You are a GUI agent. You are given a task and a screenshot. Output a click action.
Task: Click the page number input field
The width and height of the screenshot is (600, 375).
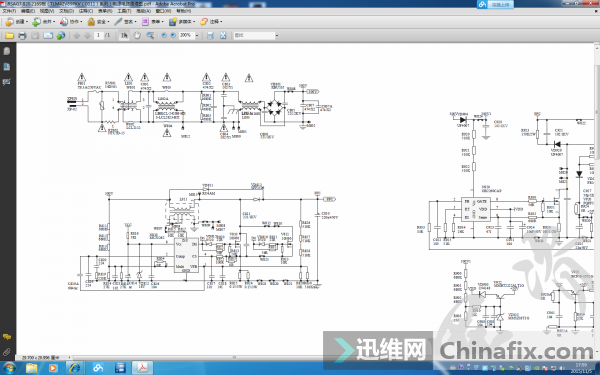coord(98,36)
